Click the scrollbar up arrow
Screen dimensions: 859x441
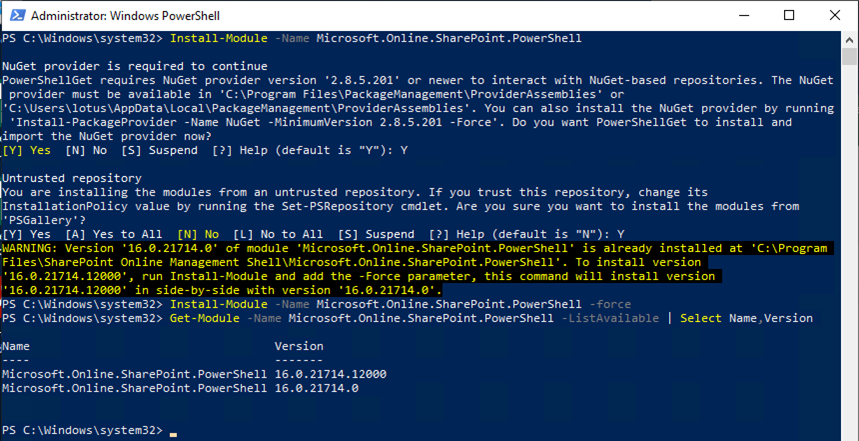tap(849, 39)
